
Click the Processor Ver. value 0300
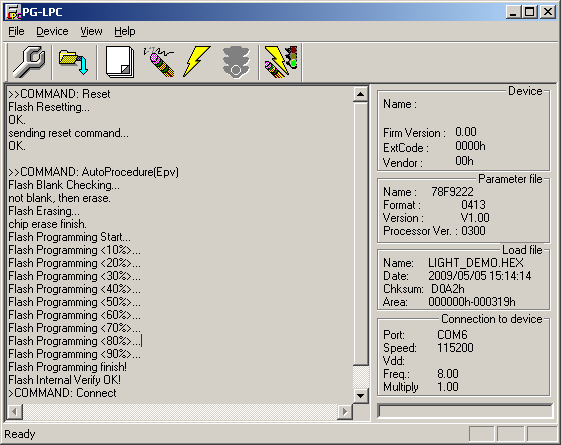pyautogui.click(x=473, y=231)
